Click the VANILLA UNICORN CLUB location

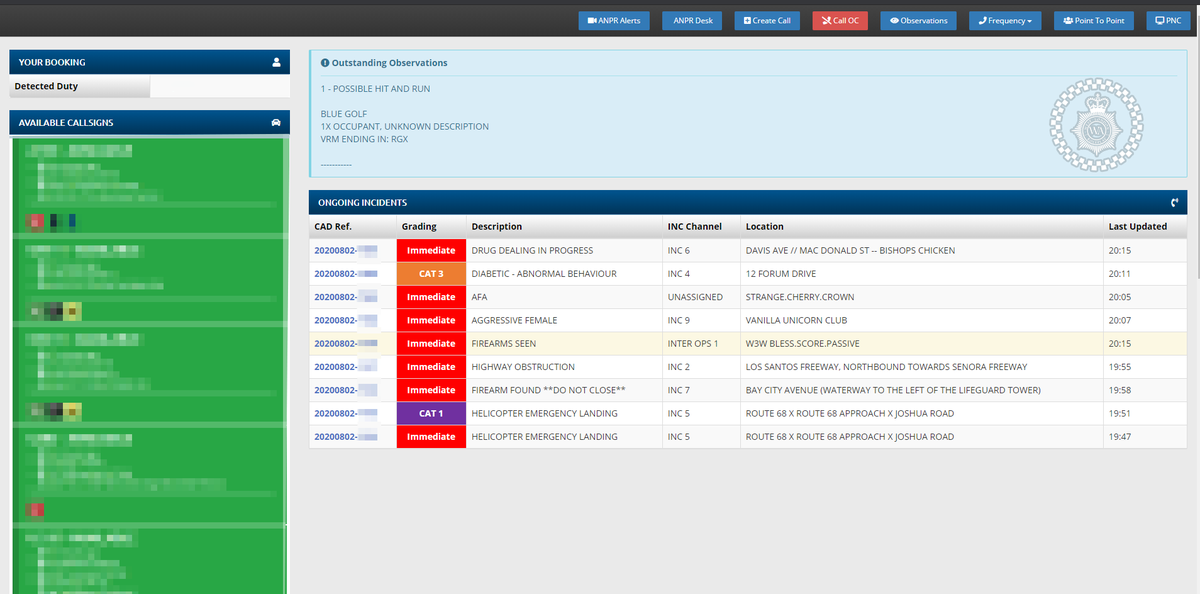coord(796,320)
